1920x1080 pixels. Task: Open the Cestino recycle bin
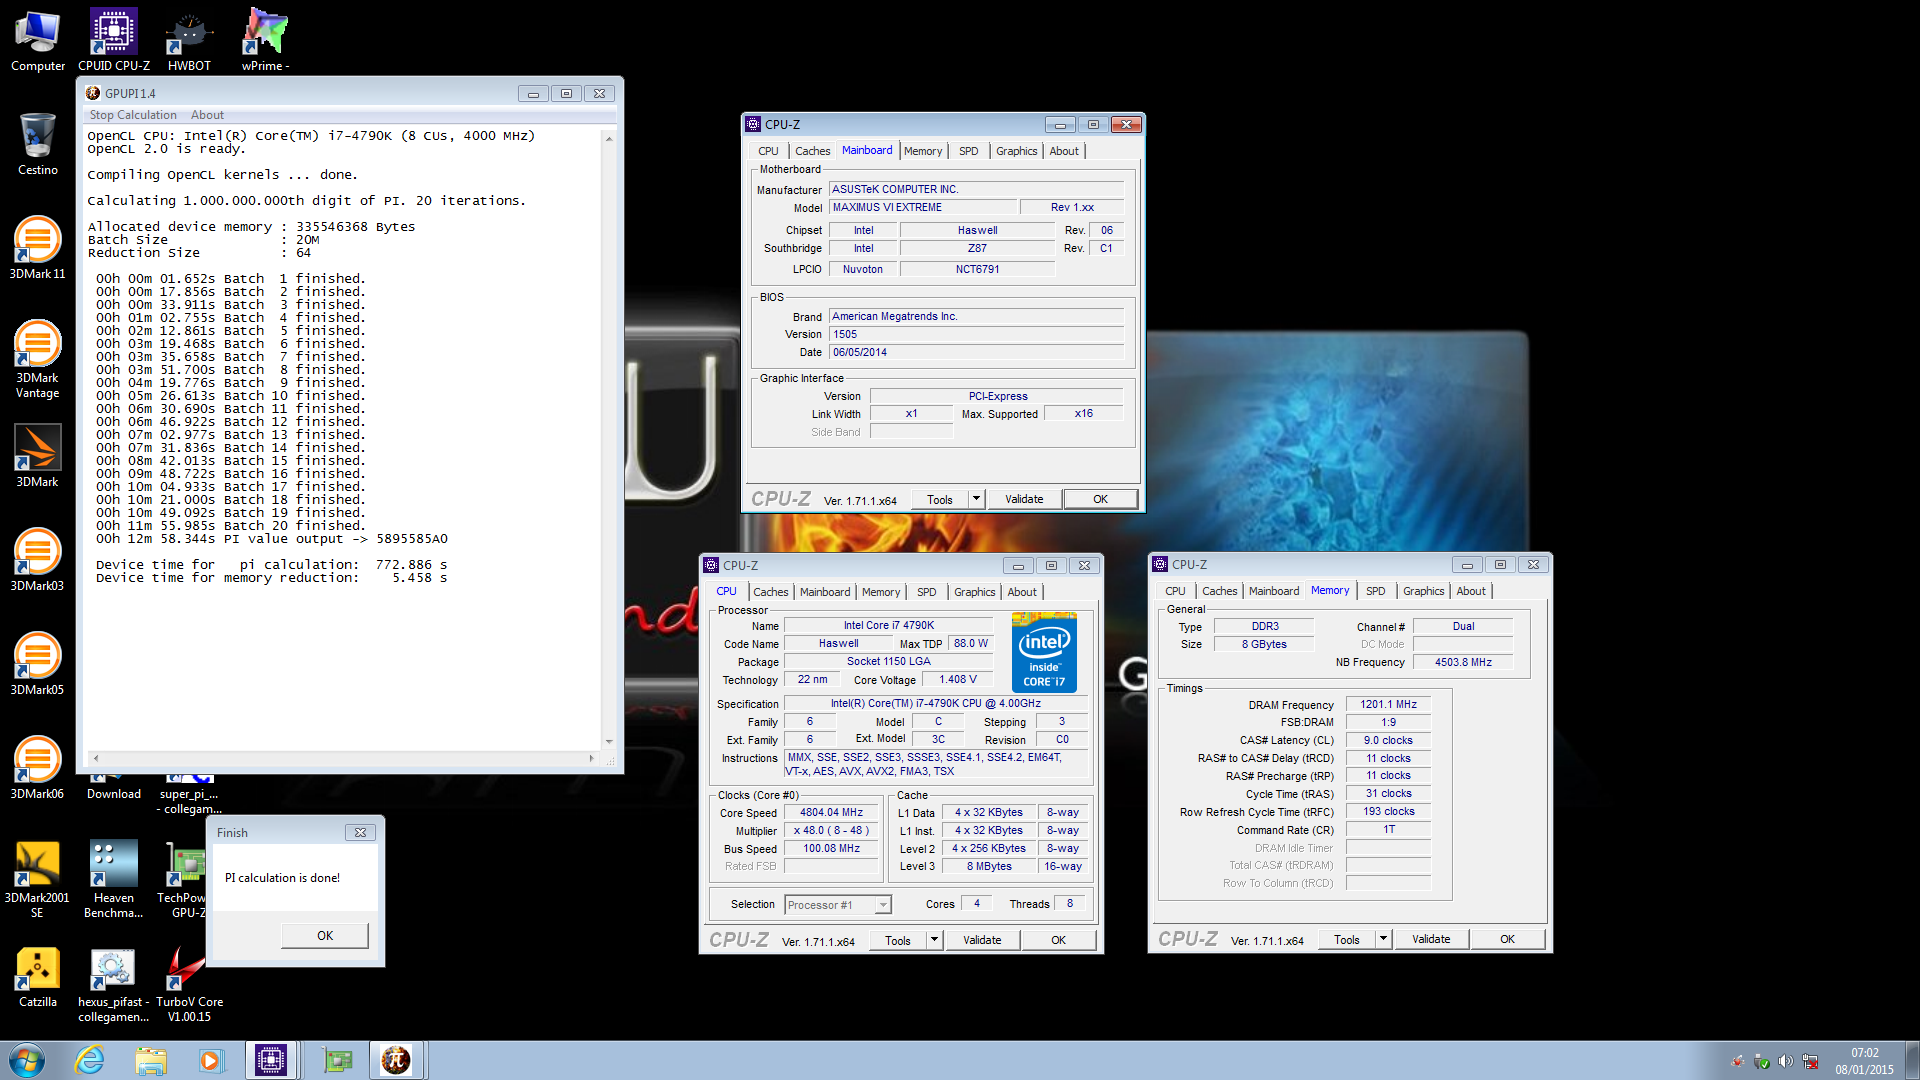38,144
